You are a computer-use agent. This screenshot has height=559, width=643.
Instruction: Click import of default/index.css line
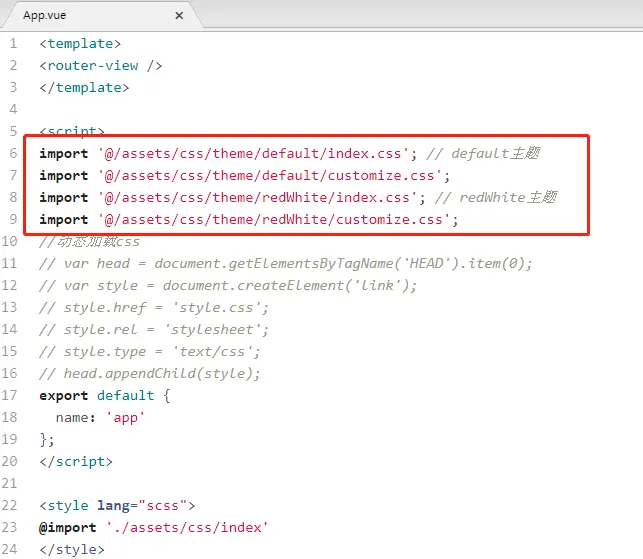click(x=228, y=154)
